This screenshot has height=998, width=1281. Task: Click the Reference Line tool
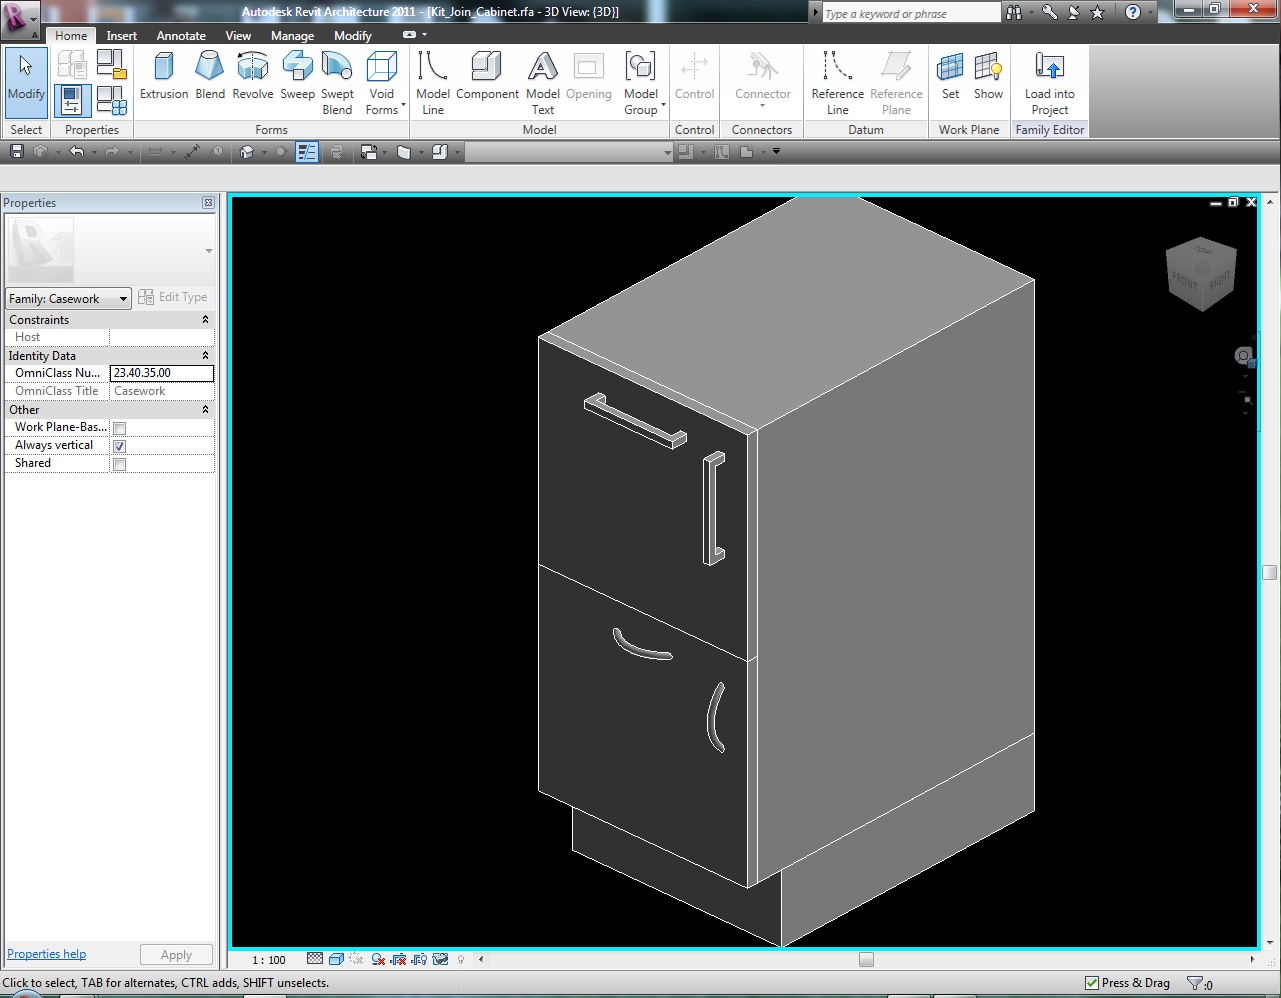pyautogui.click(x=838, y=84)
